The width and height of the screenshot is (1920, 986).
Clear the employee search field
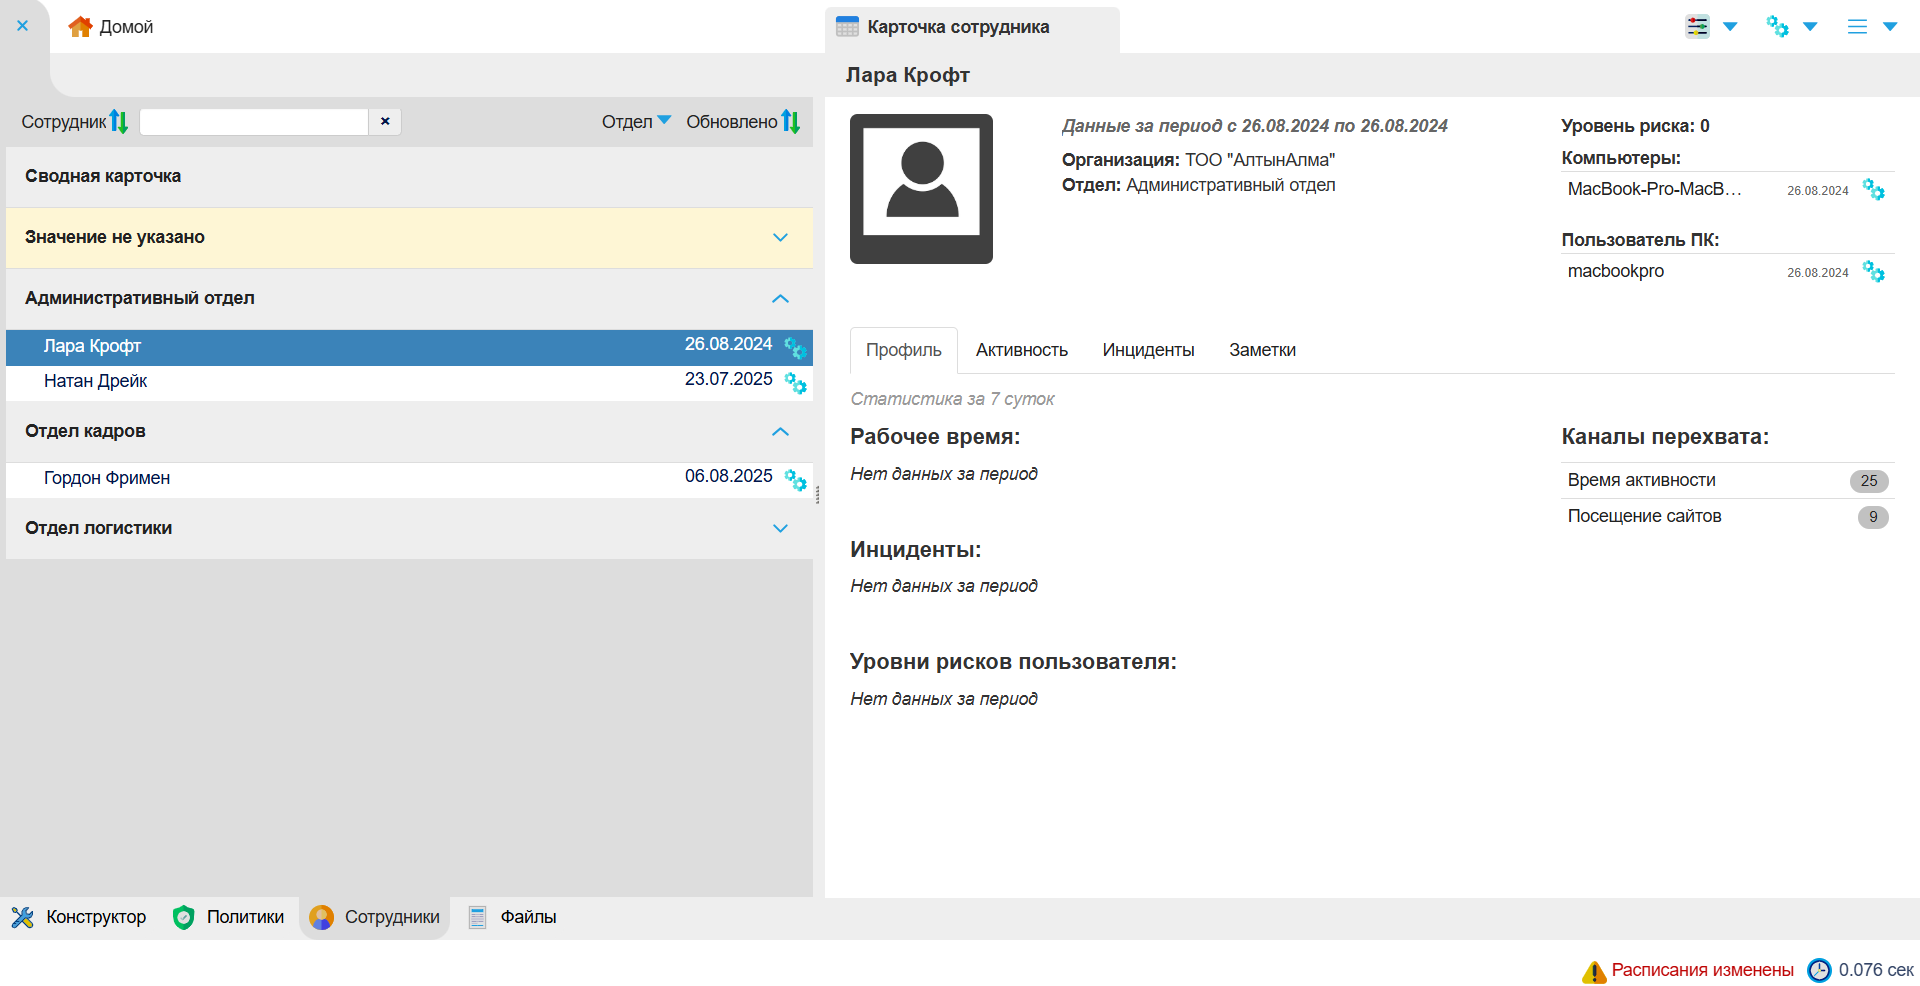coord(385,122)
